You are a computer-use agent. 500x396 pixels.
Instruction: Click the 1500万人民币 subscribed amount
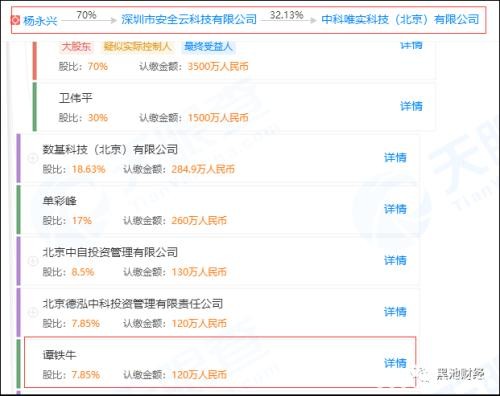pyautogui.click(x=218, y=118)
